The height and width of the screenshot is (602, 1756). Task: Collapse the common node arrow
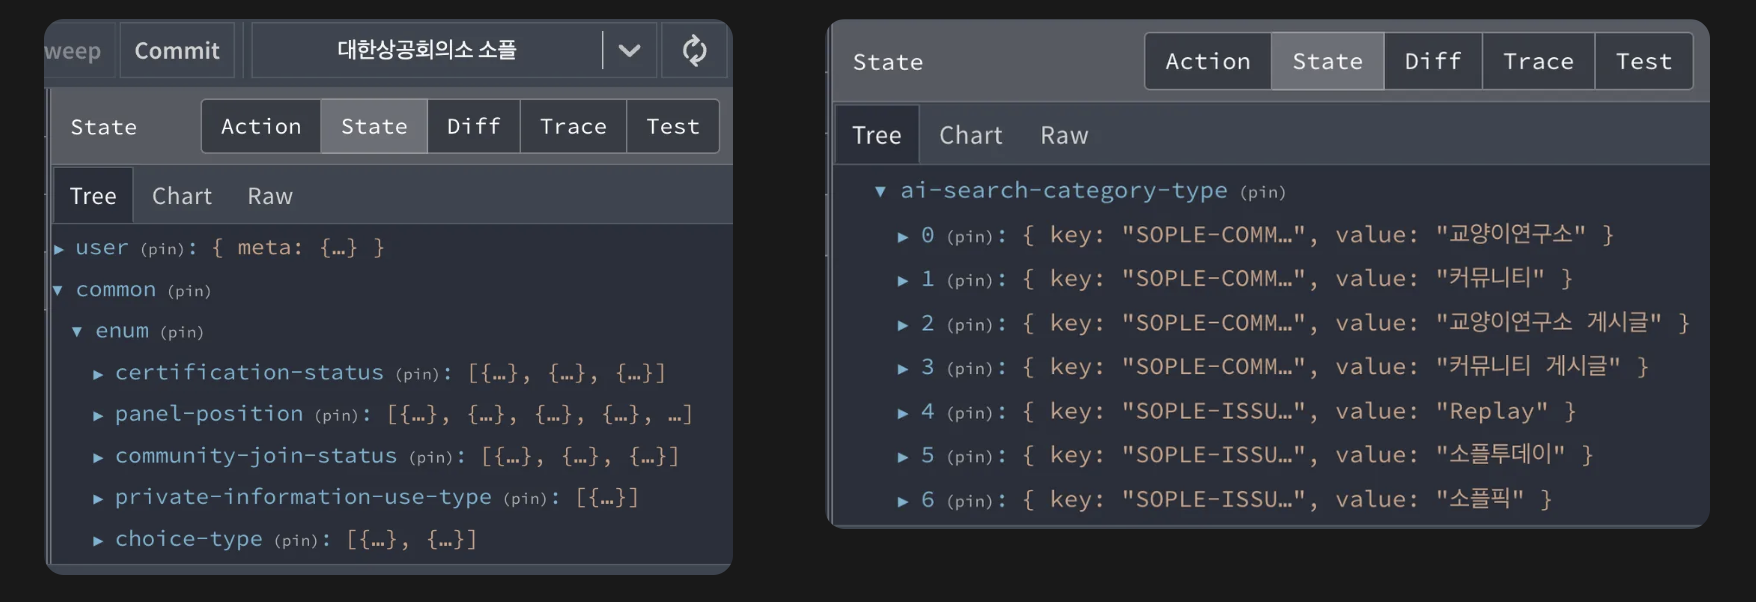(x=58, y=290)
